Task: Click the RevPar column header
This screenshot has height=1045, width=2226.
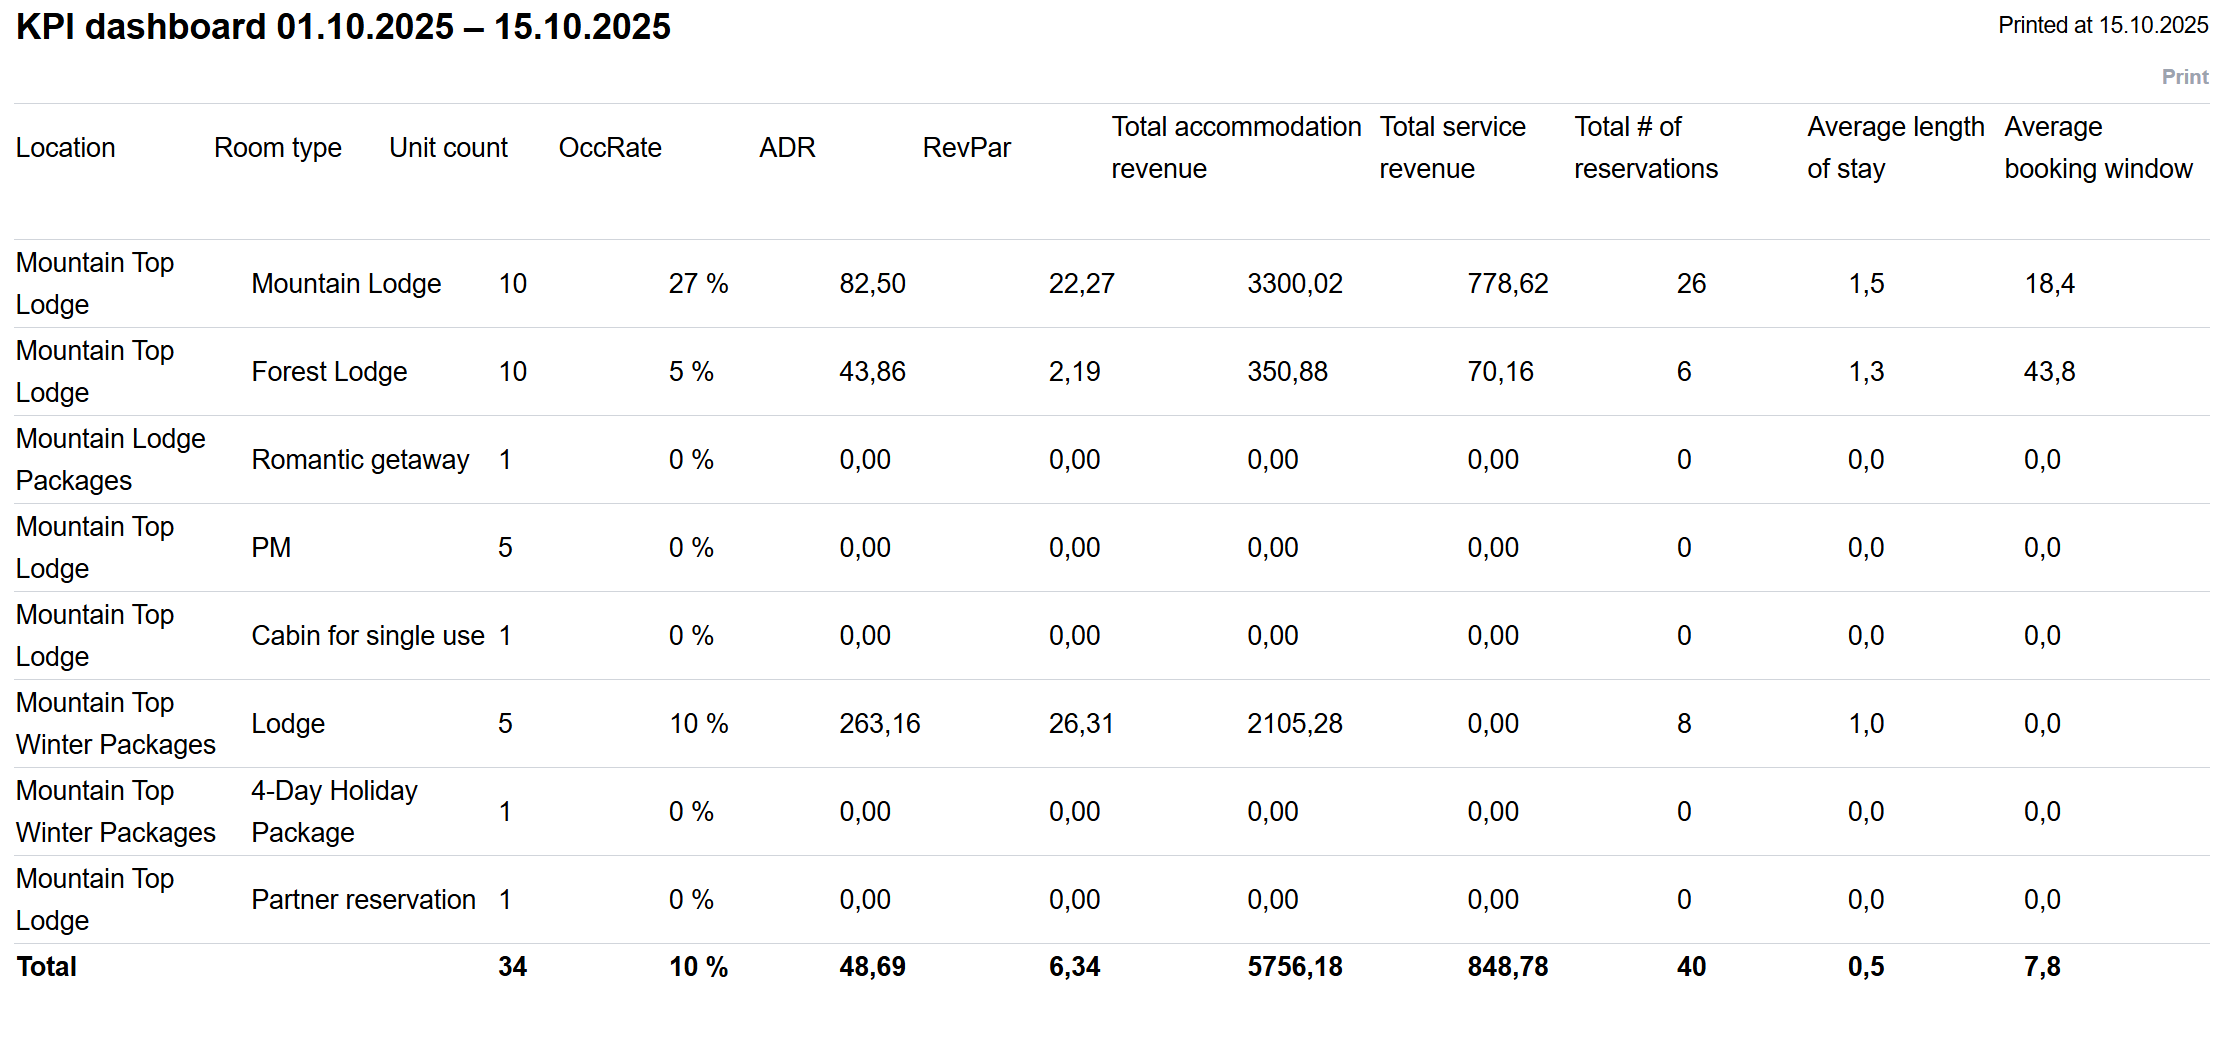Action: tap(966, 148)
